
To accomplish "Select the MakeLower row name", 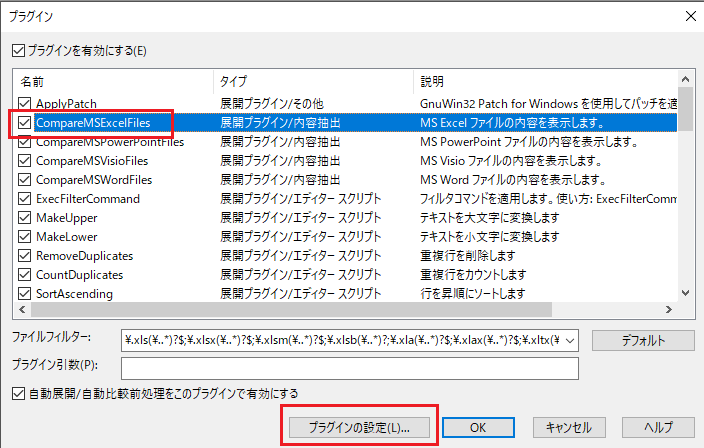I will 66,237.
